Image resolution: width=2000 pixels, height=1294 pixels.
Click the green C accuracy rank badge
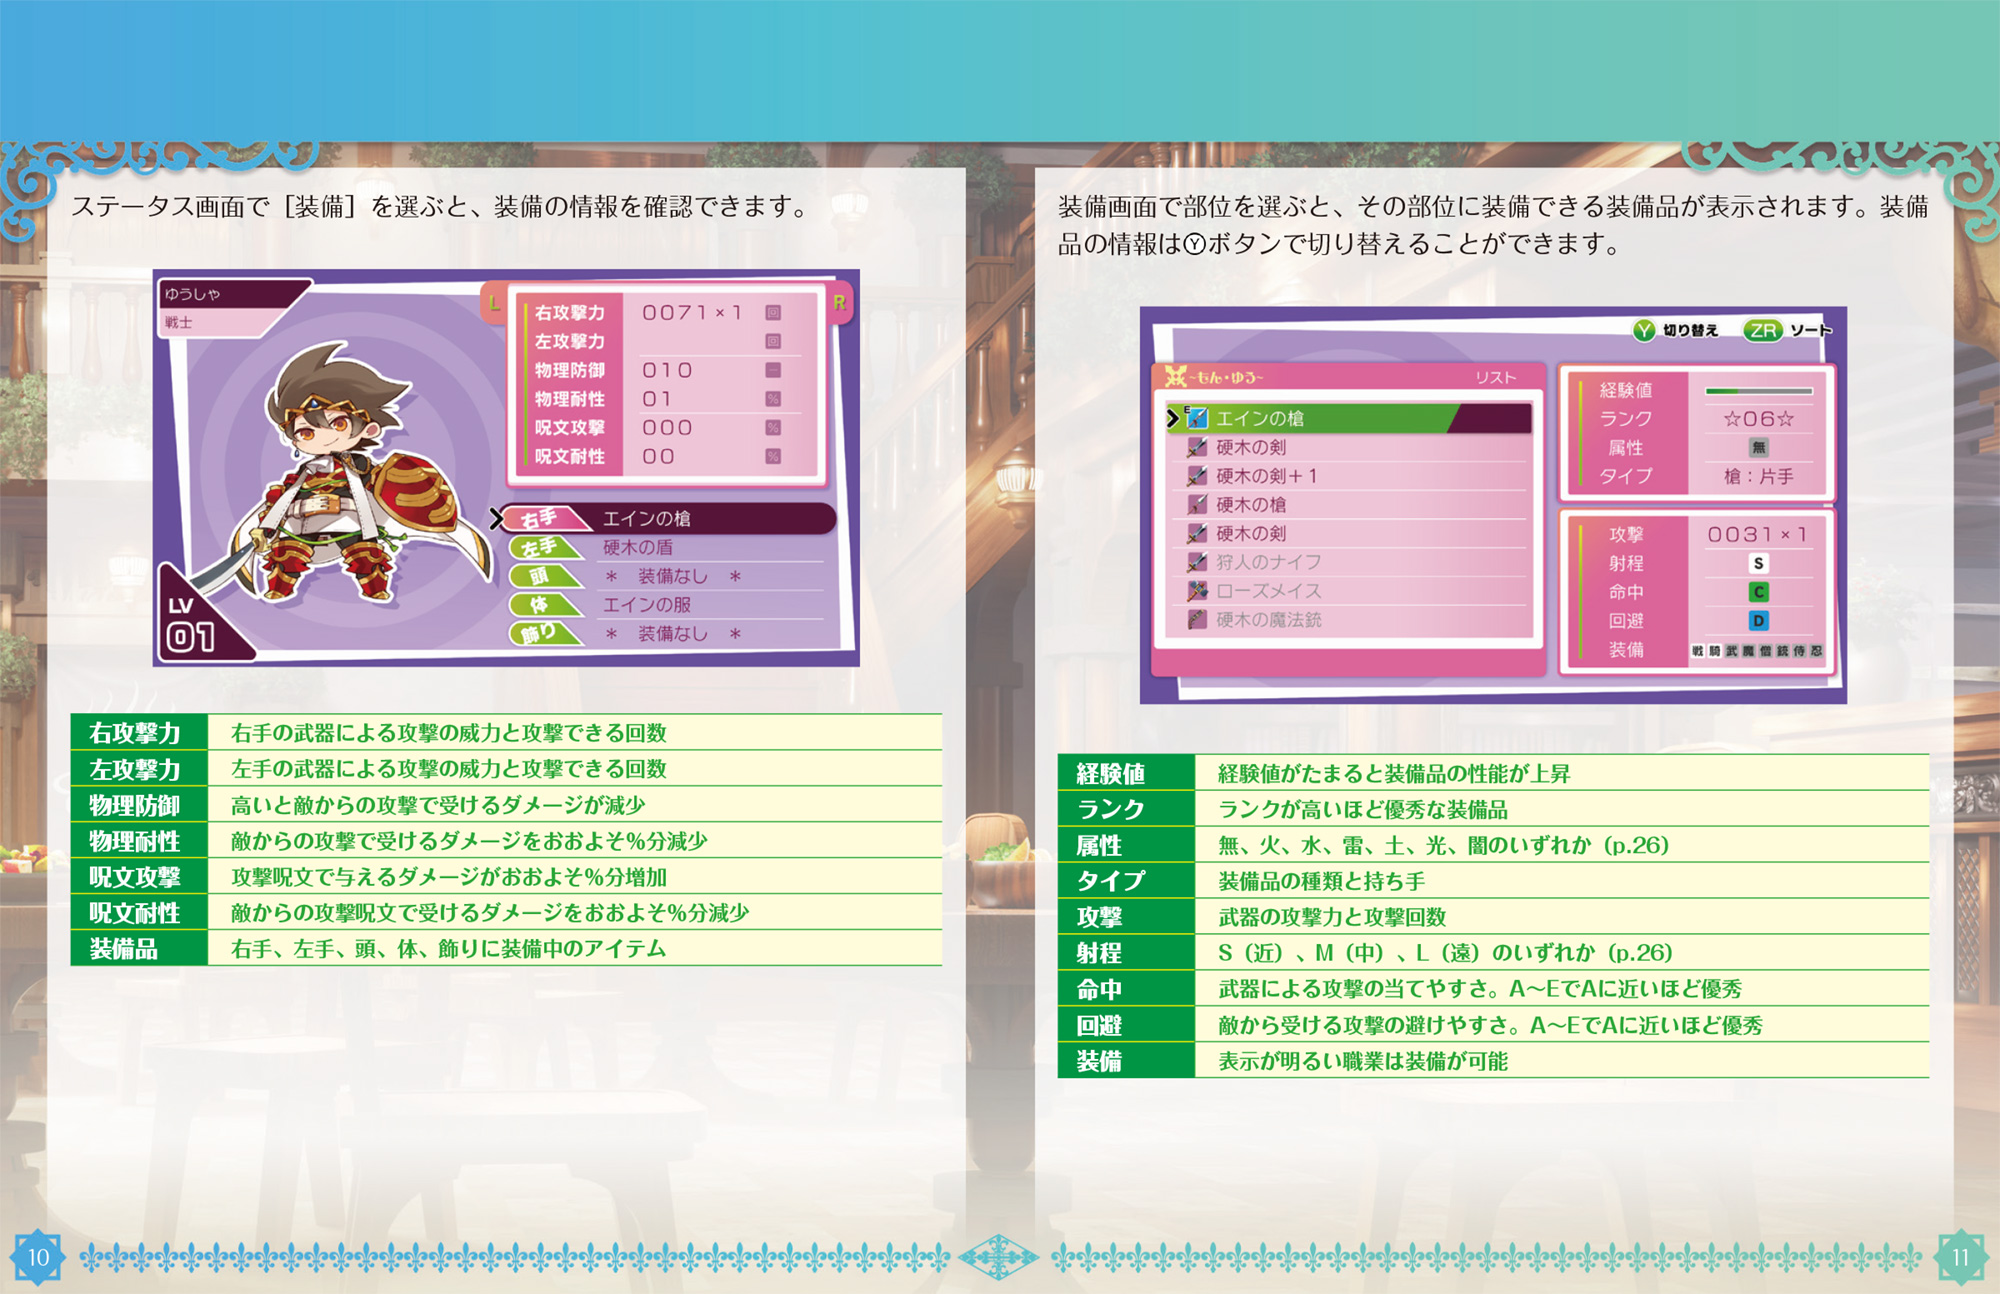pos(1758,592)
